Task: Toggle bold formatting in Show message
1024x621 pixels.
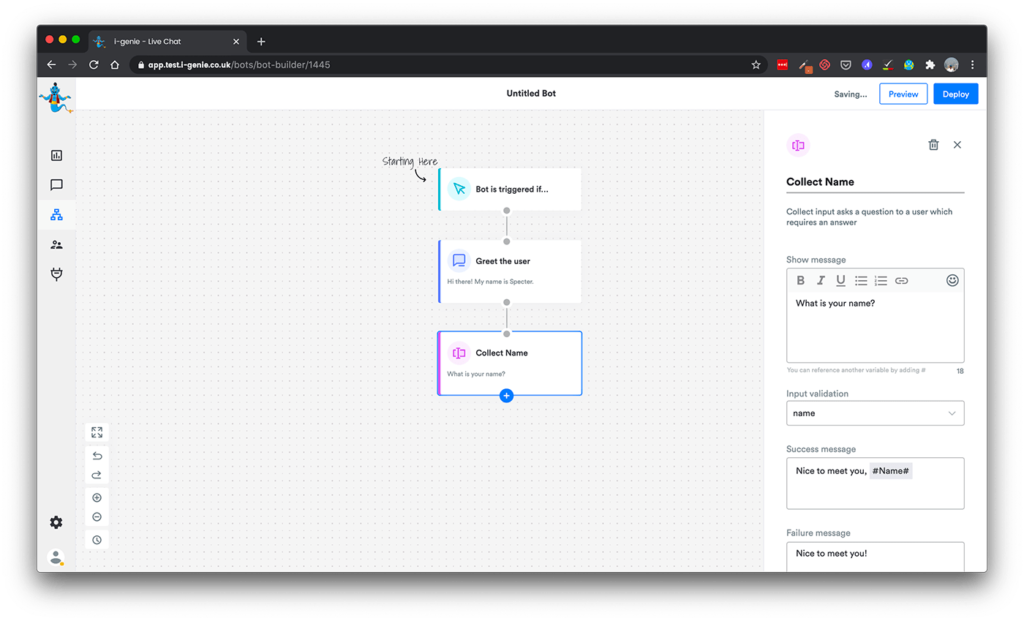Action: [800, 281]
